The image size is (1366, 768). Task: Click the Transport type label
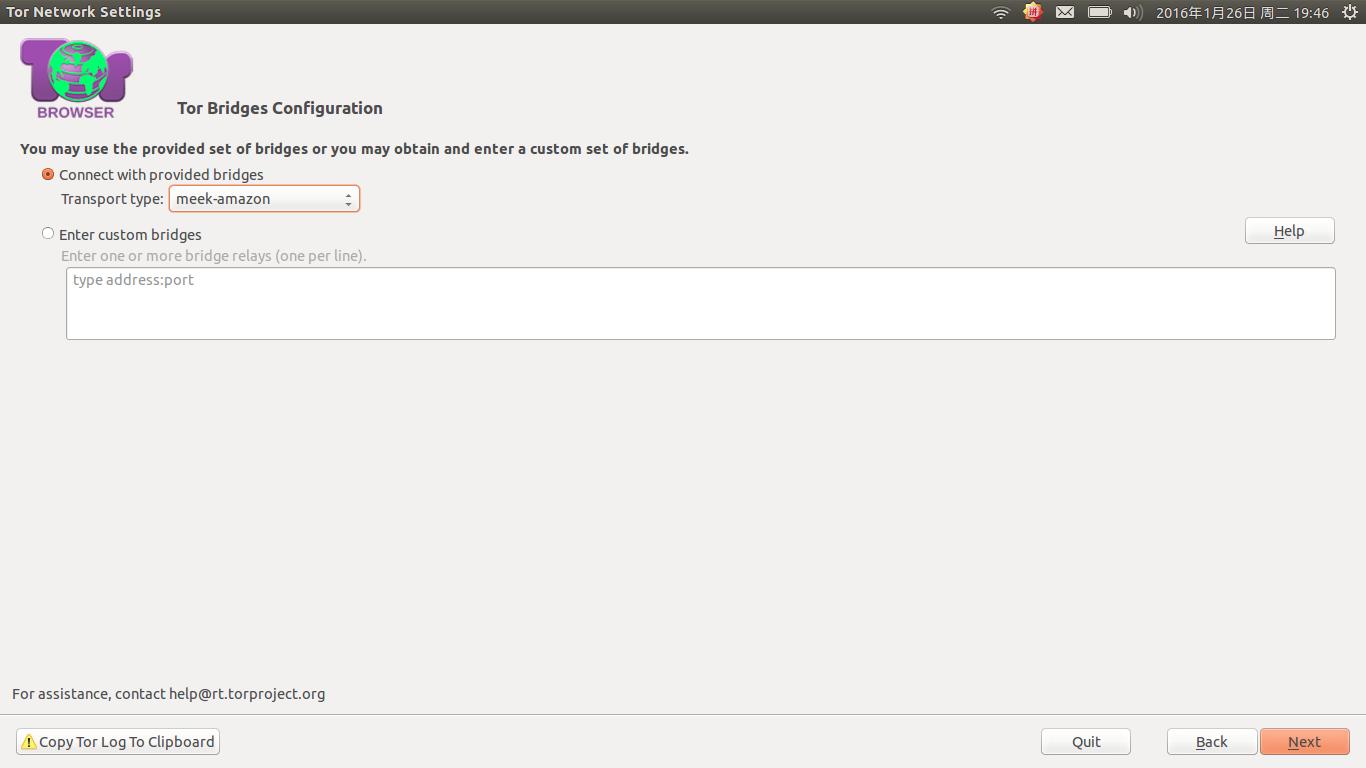click(x=112, y=199)
